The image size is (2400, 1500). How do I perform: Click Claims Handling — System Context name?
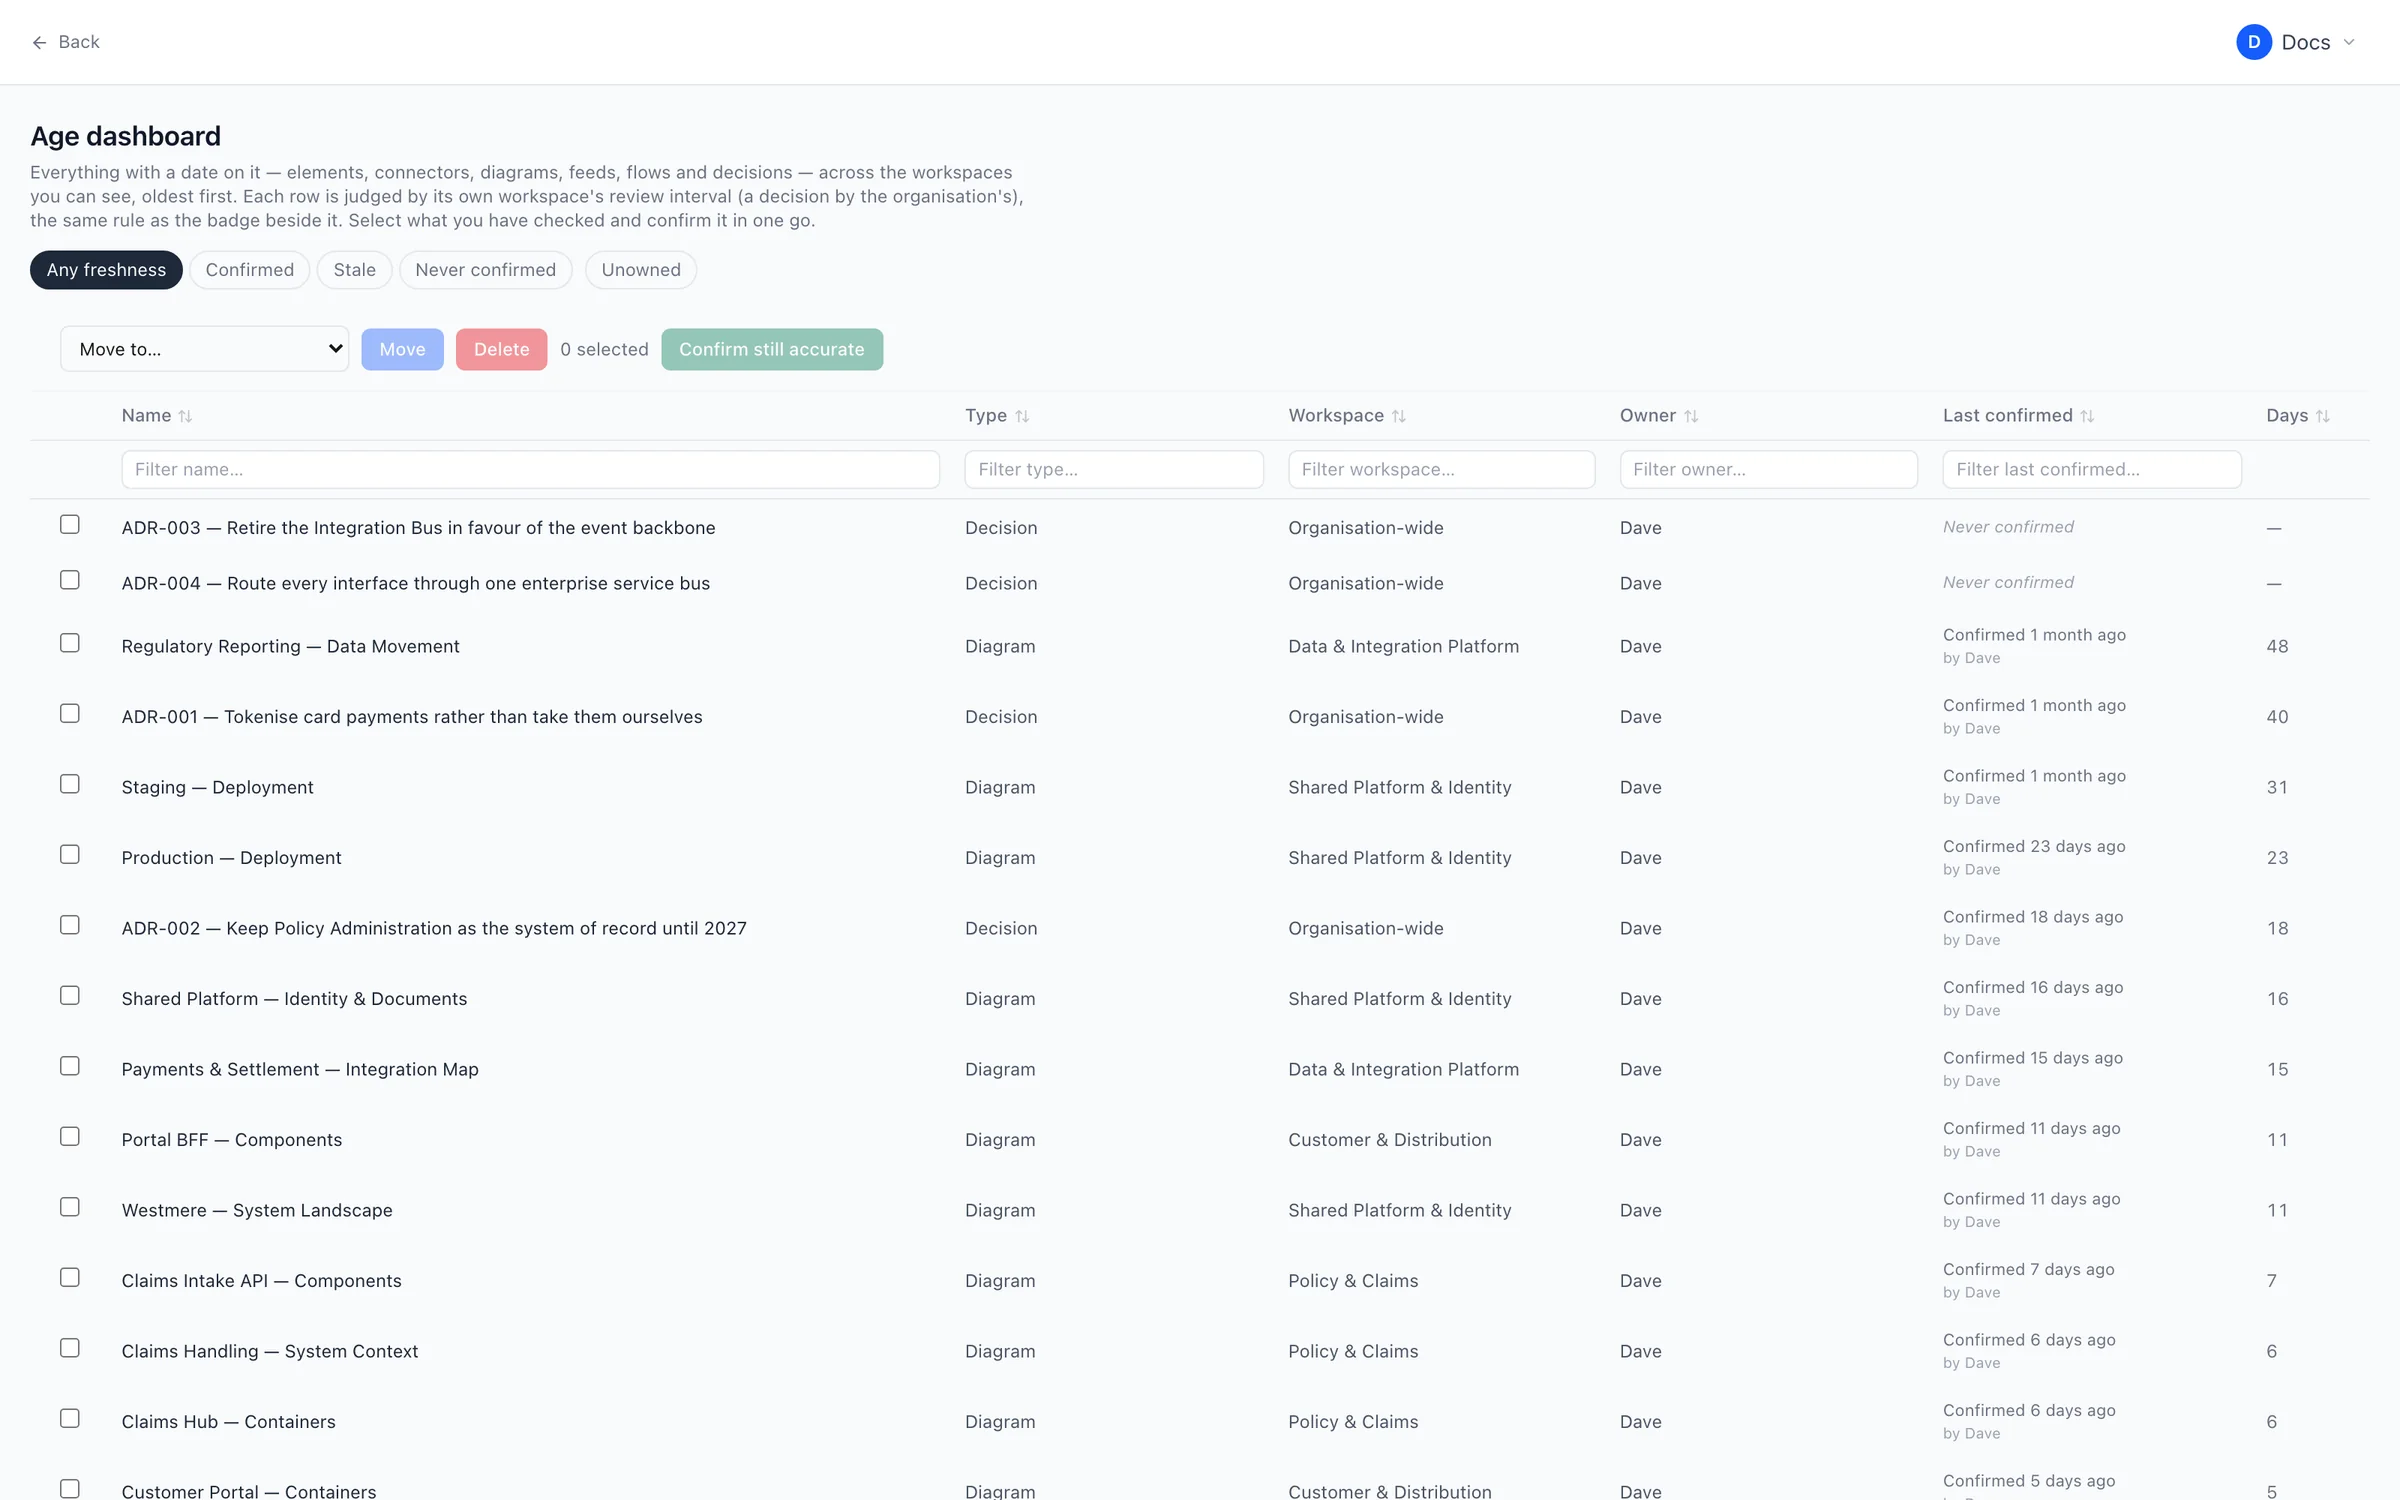tap(270, 1351)
